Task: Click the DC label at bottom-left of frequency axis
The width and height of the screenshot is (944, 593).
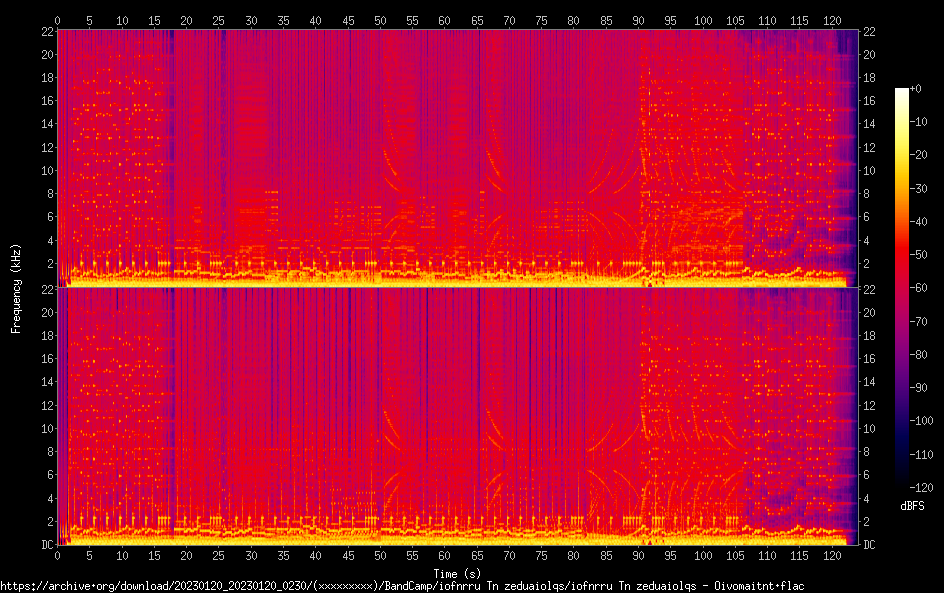Action: (45, 545)
